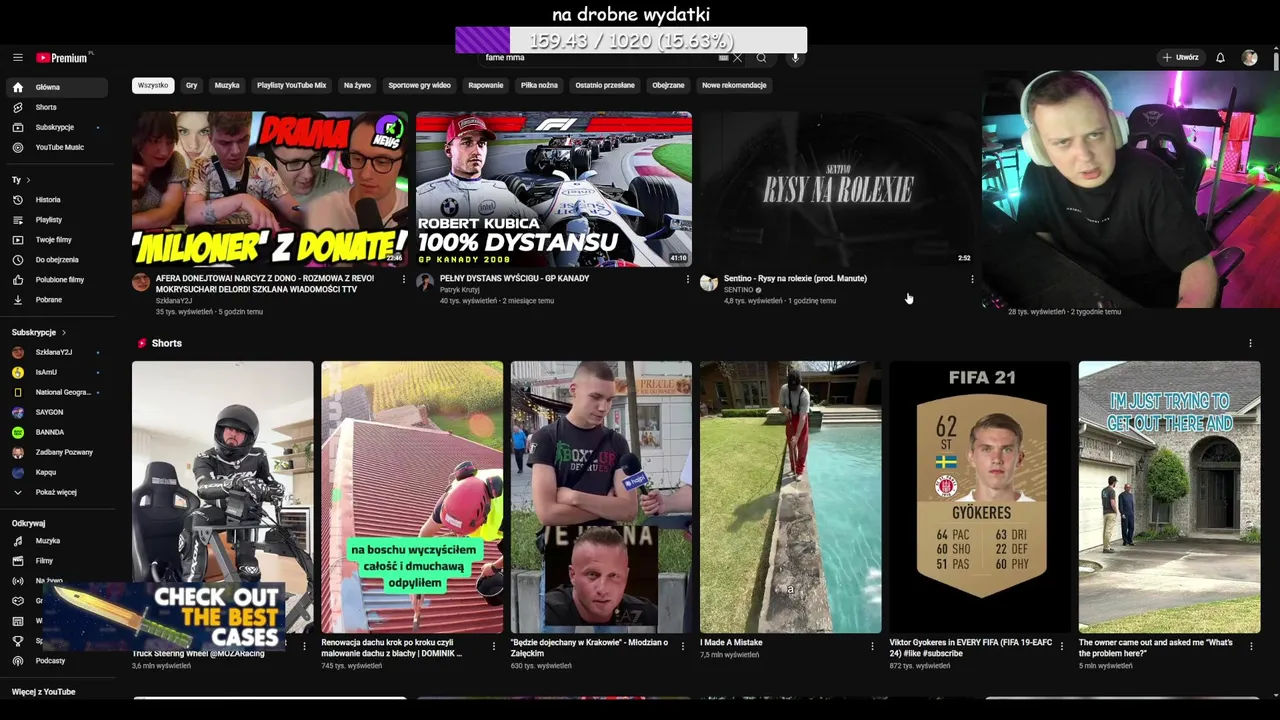Image resolution: width=1280 pixels, height=720 pixels.
Task: Click the YouTube Premium logo
Action: click(64, 58)
